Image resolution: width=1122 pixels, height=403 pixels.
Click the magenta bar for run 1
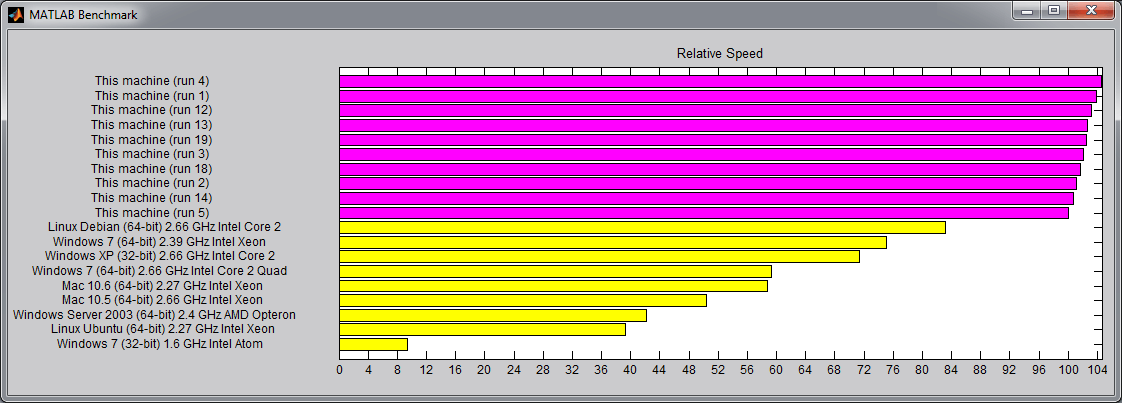click(718, 96)
